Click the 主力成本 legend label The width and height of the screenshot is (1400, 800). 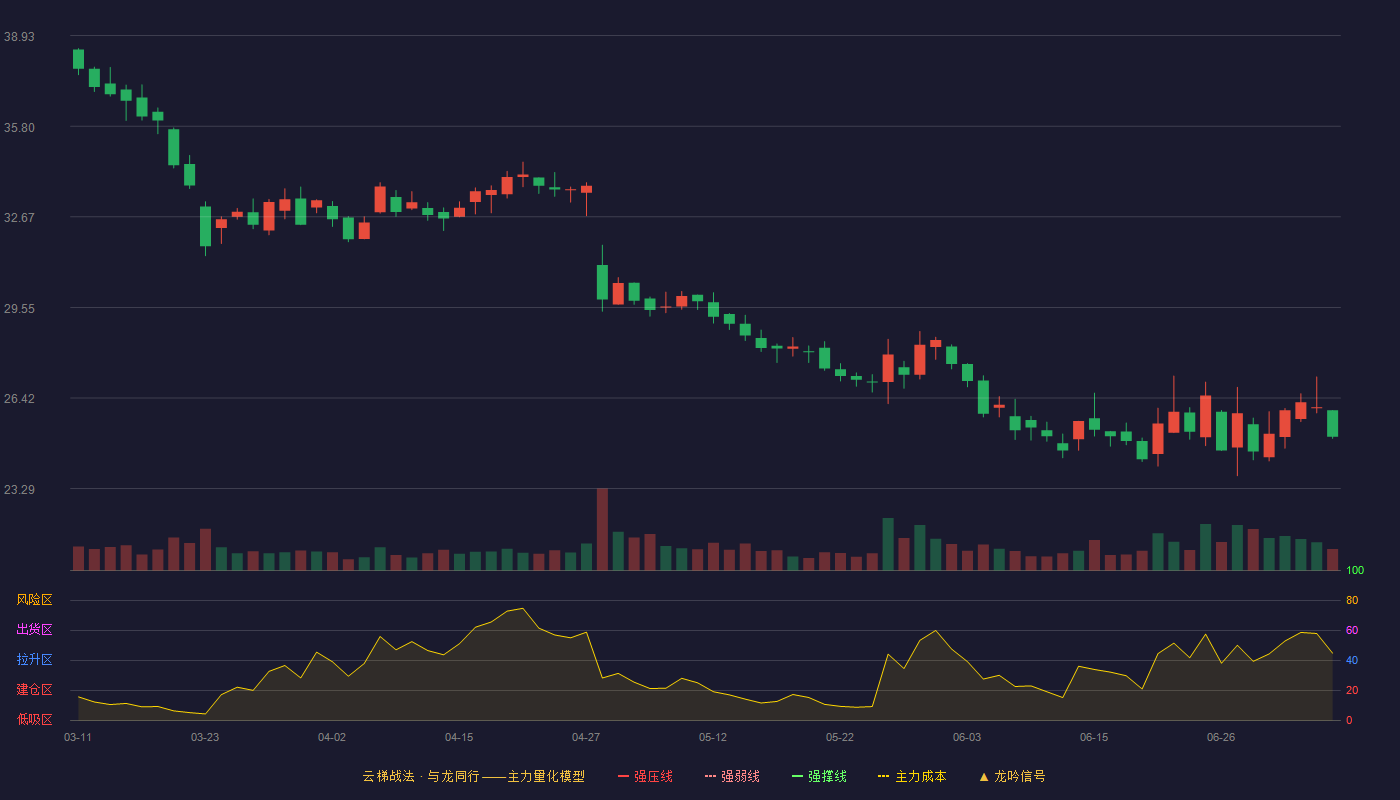point(921,776)
